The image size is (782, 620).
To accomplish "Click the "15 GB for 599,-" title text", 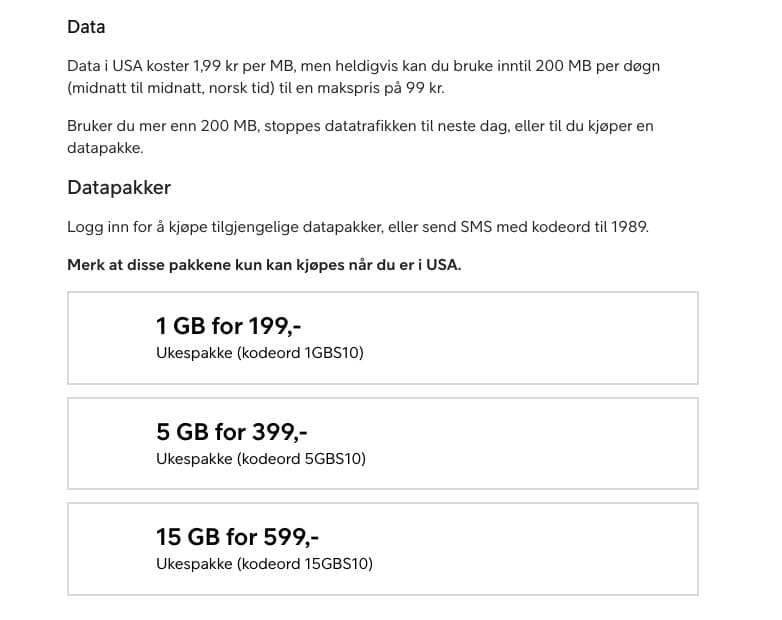I will point(237,537).
